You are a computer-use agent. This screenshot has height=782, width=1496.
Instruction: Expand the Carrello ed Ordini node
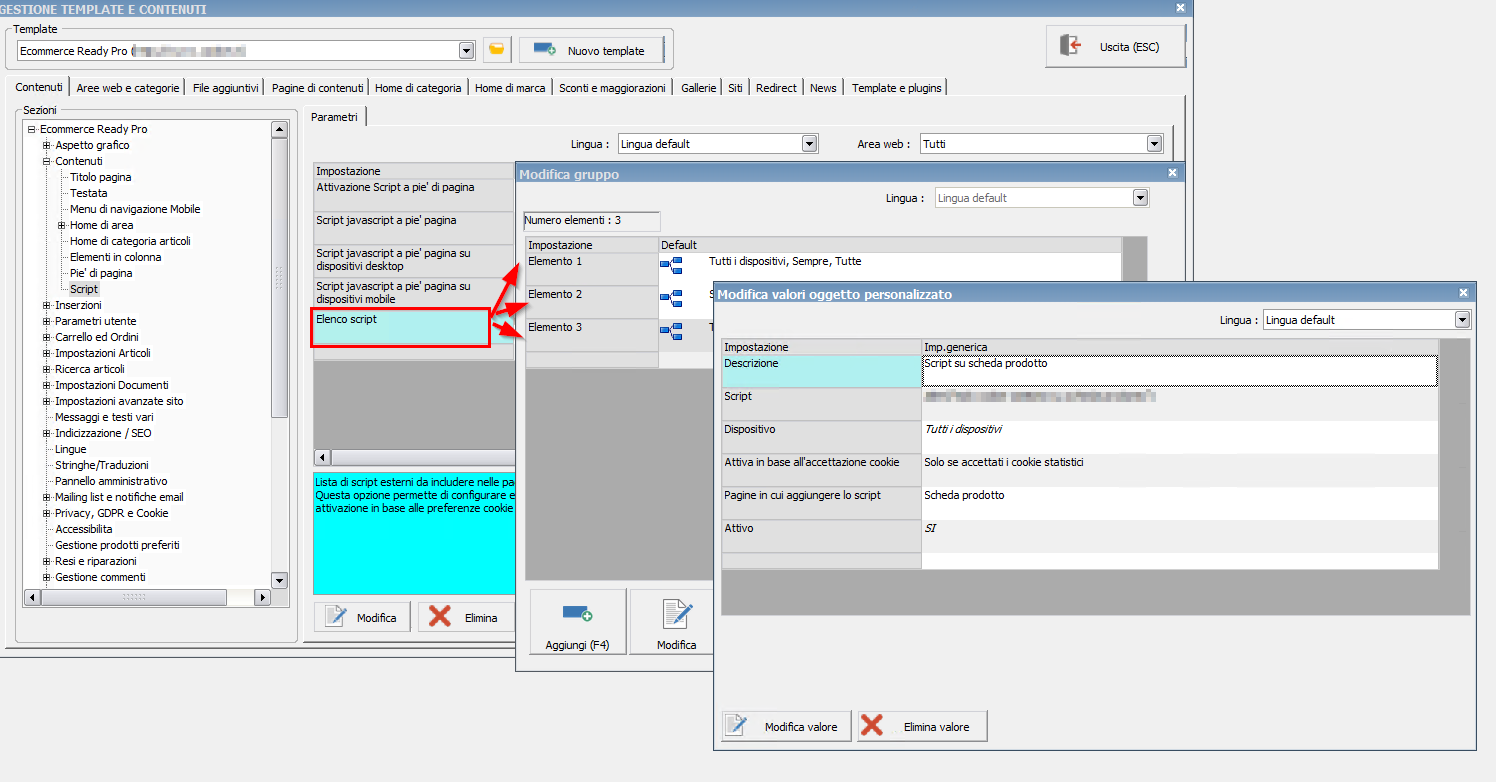point(47,337)
